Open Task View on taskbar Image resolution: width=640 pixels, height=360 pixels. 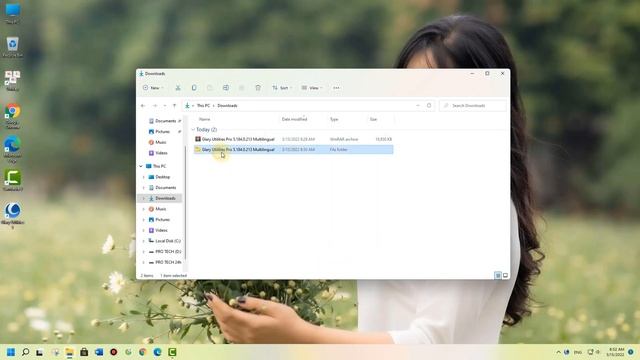pyautogui.click(x=40, y=352)
